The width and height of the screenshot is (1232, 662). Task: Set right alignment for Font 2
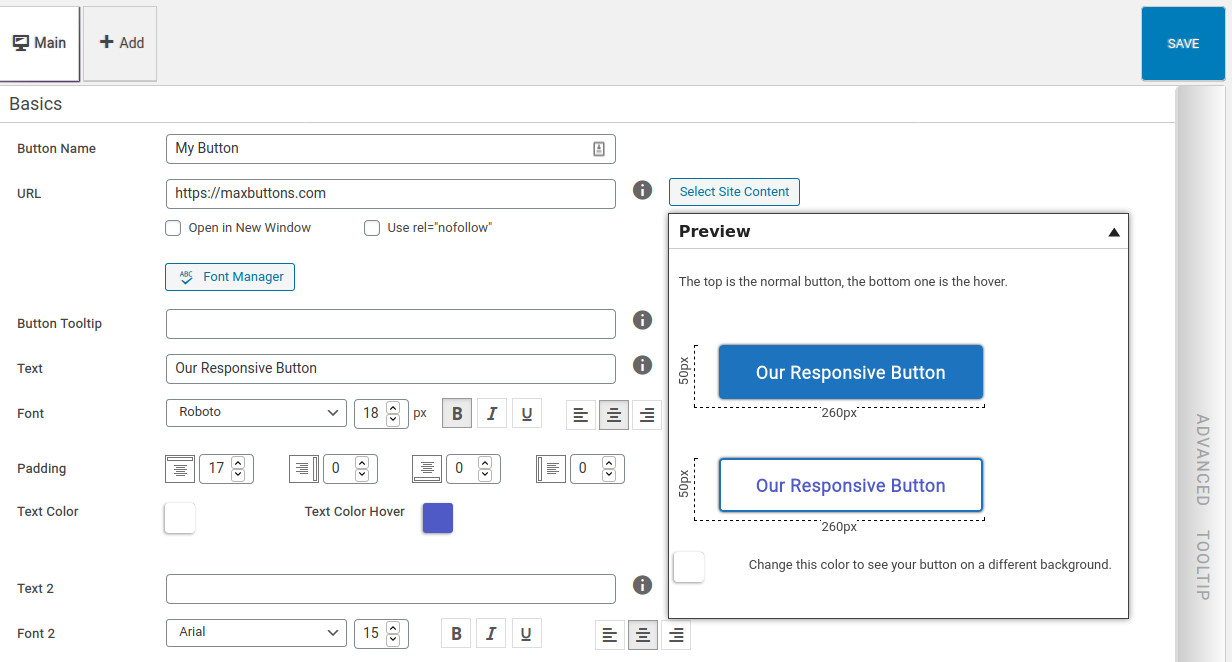pyautogui.click(x=676, y=632)
